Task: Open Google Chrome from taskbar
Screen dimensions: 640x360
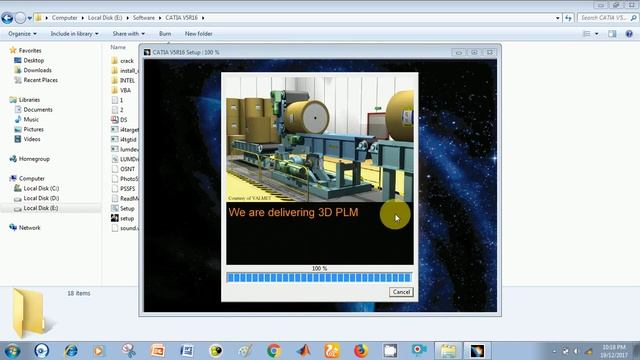Action: click(x=274, y=351)
